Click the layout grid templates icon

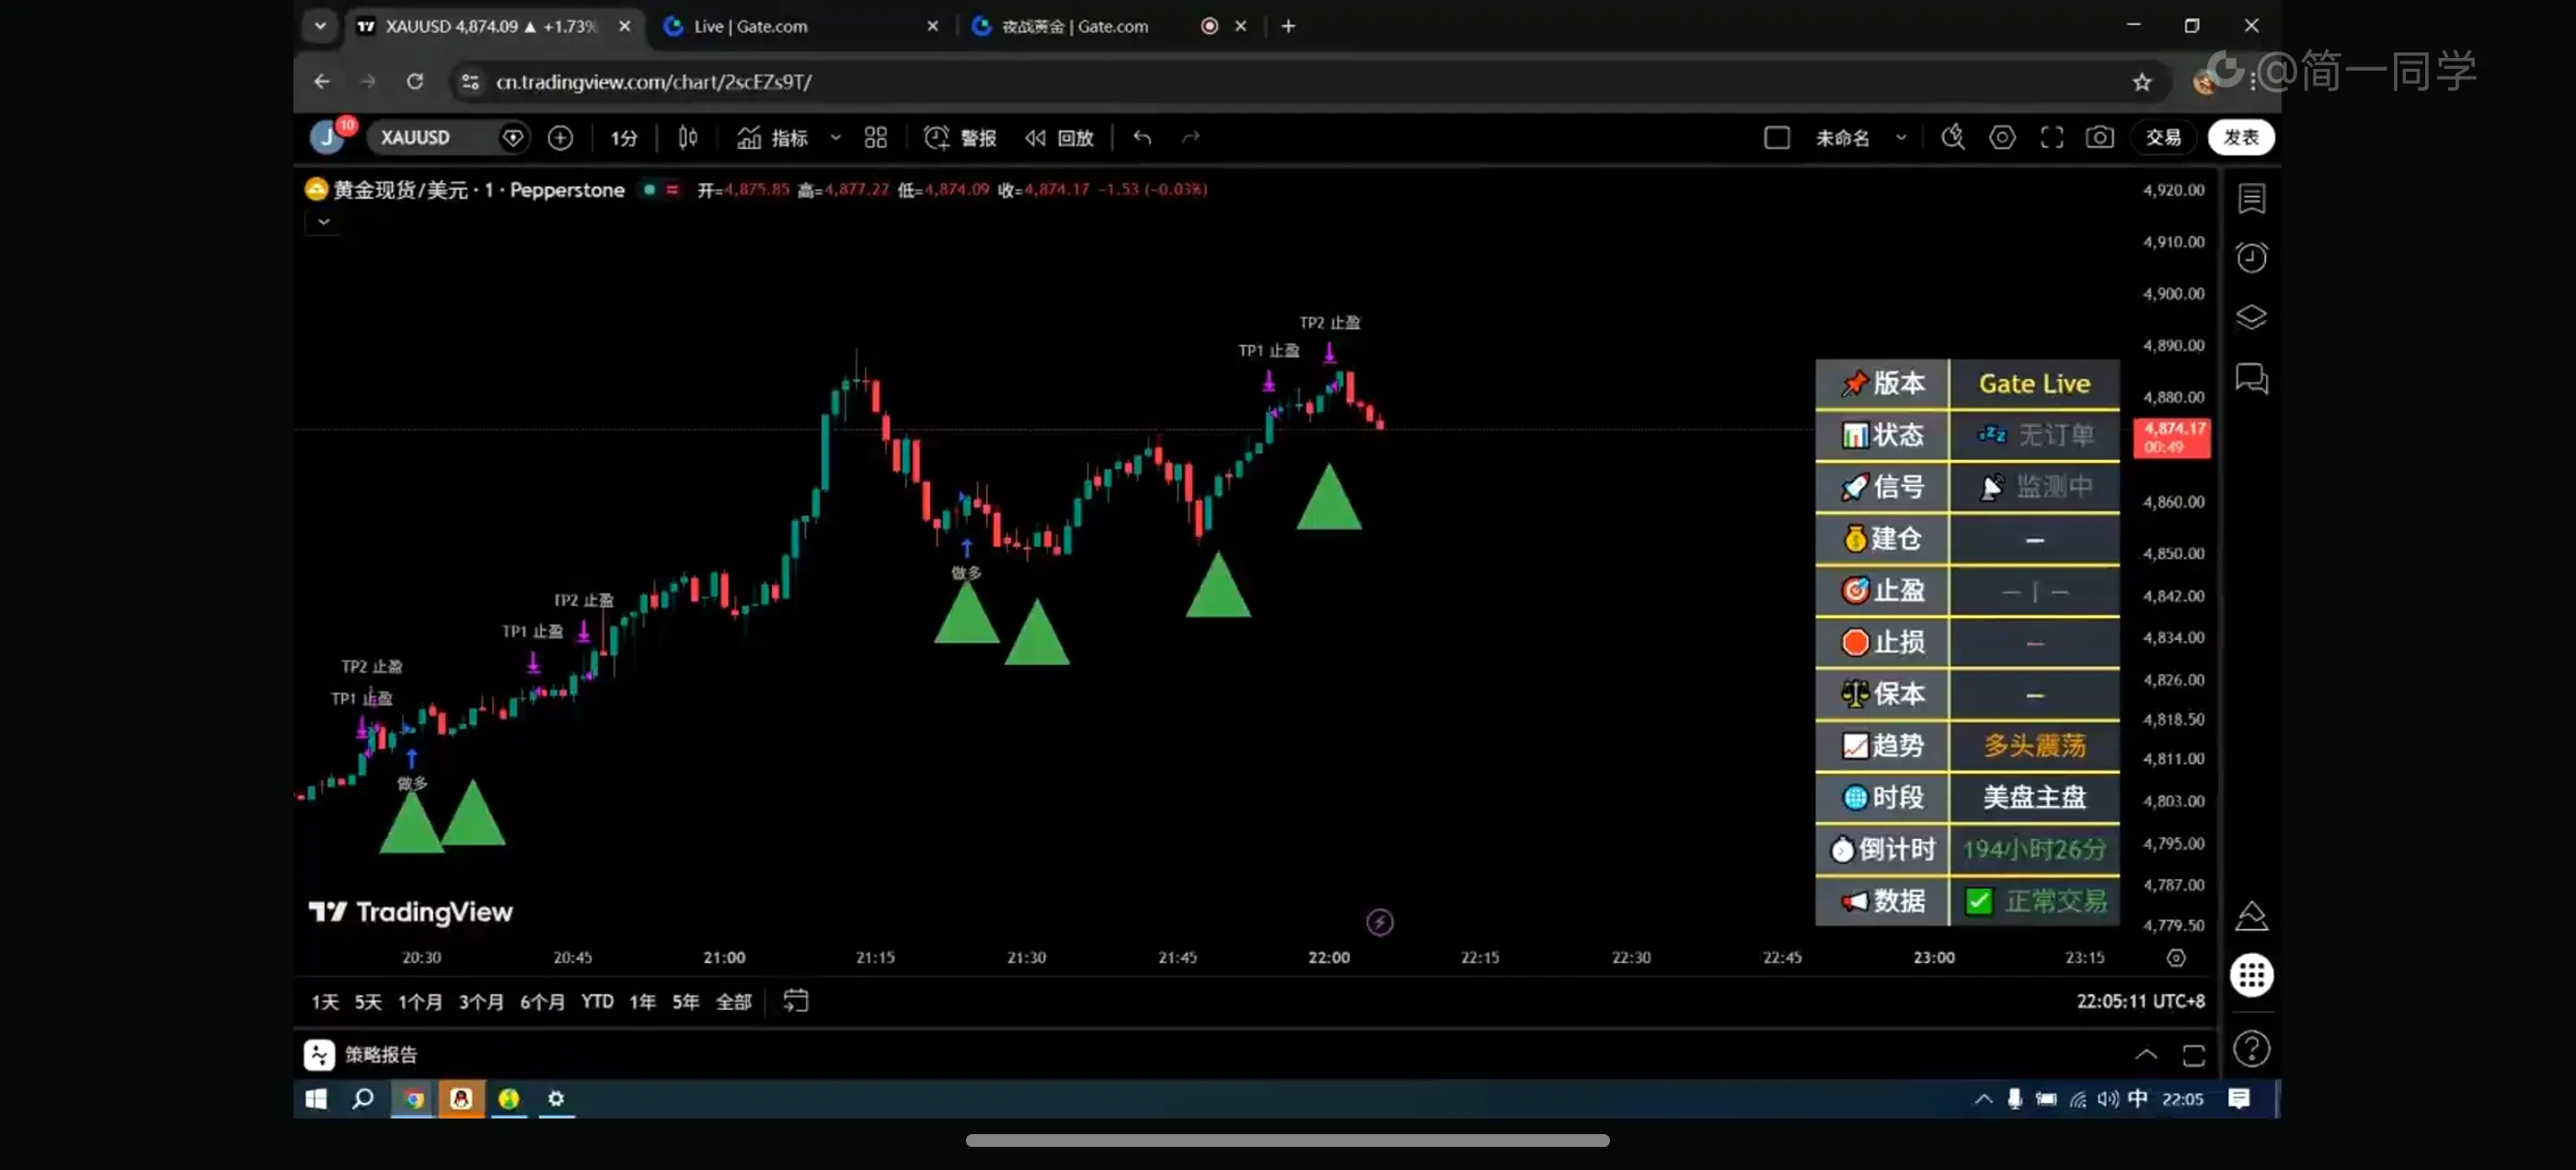875,138
